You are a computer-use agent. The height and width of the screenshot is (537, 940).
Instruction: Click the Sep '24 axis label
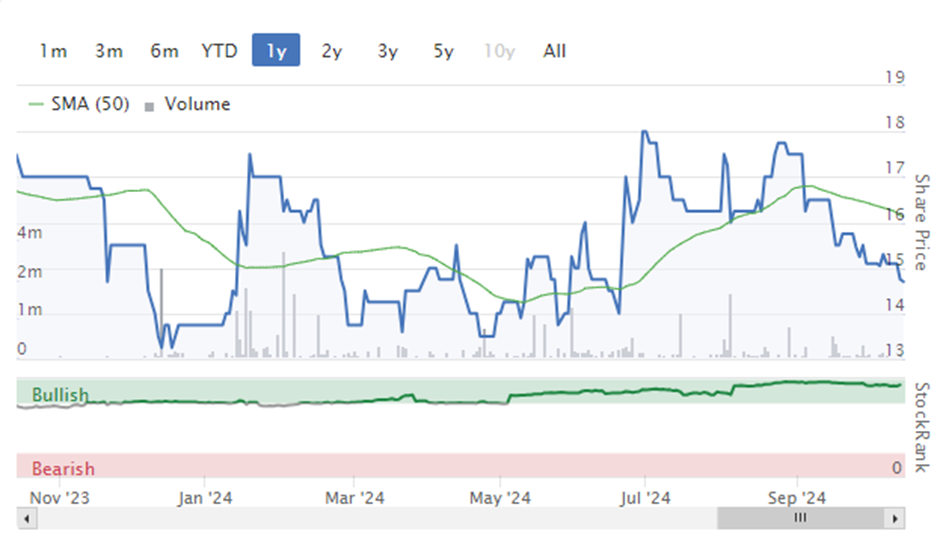tap(797, 497)
